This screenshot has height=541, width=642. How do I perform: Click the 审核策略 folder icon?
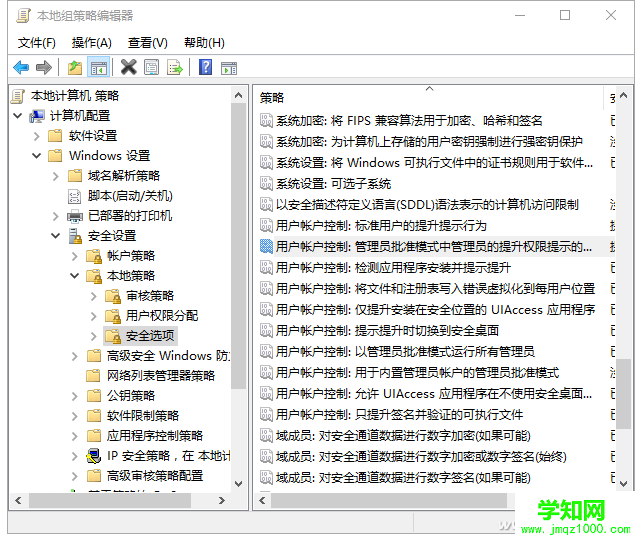coord(113,296)
